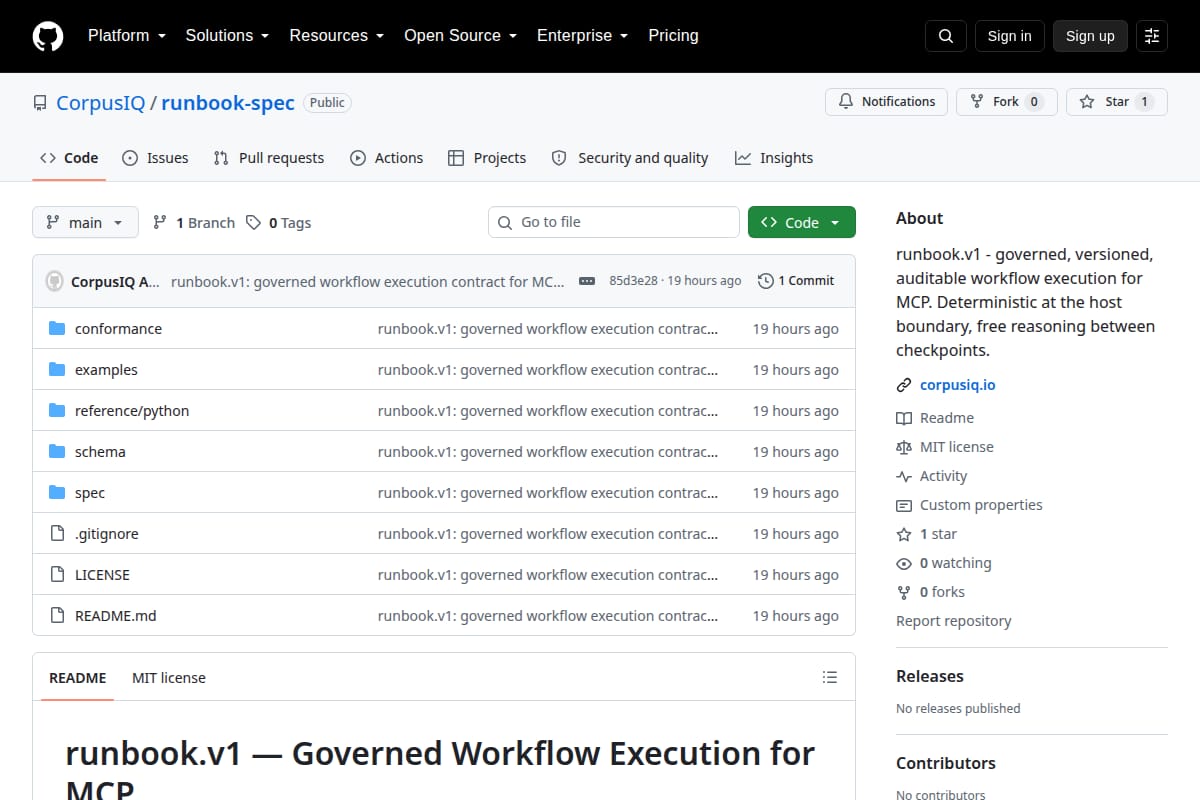This screenshot has width=1200, height=800.
Task: Visit the corpusiq.io website link
Action: pyautogui.click(x=957, y=385)
